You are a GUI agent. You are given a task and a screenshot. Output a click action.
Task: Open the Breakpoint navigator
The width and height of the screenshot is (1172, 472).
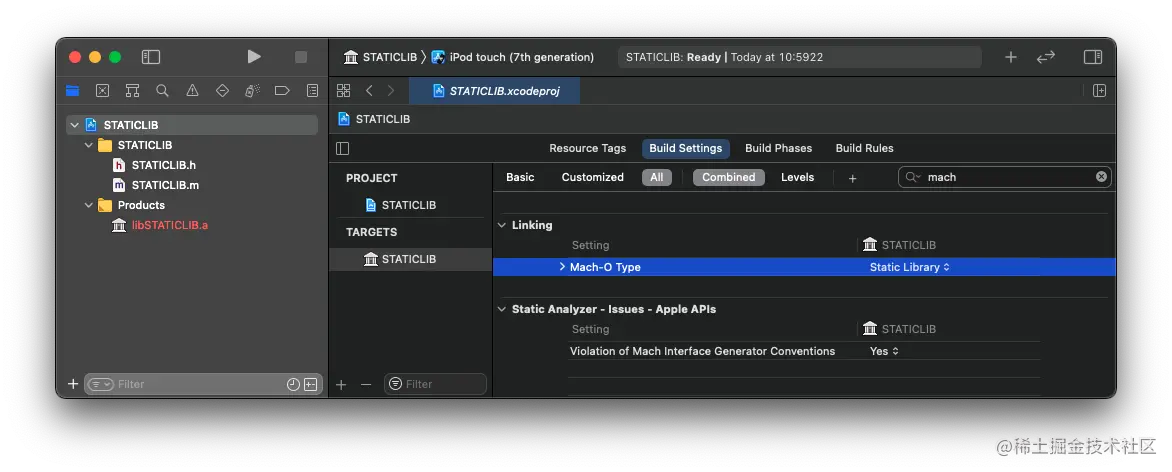point(282,91)
